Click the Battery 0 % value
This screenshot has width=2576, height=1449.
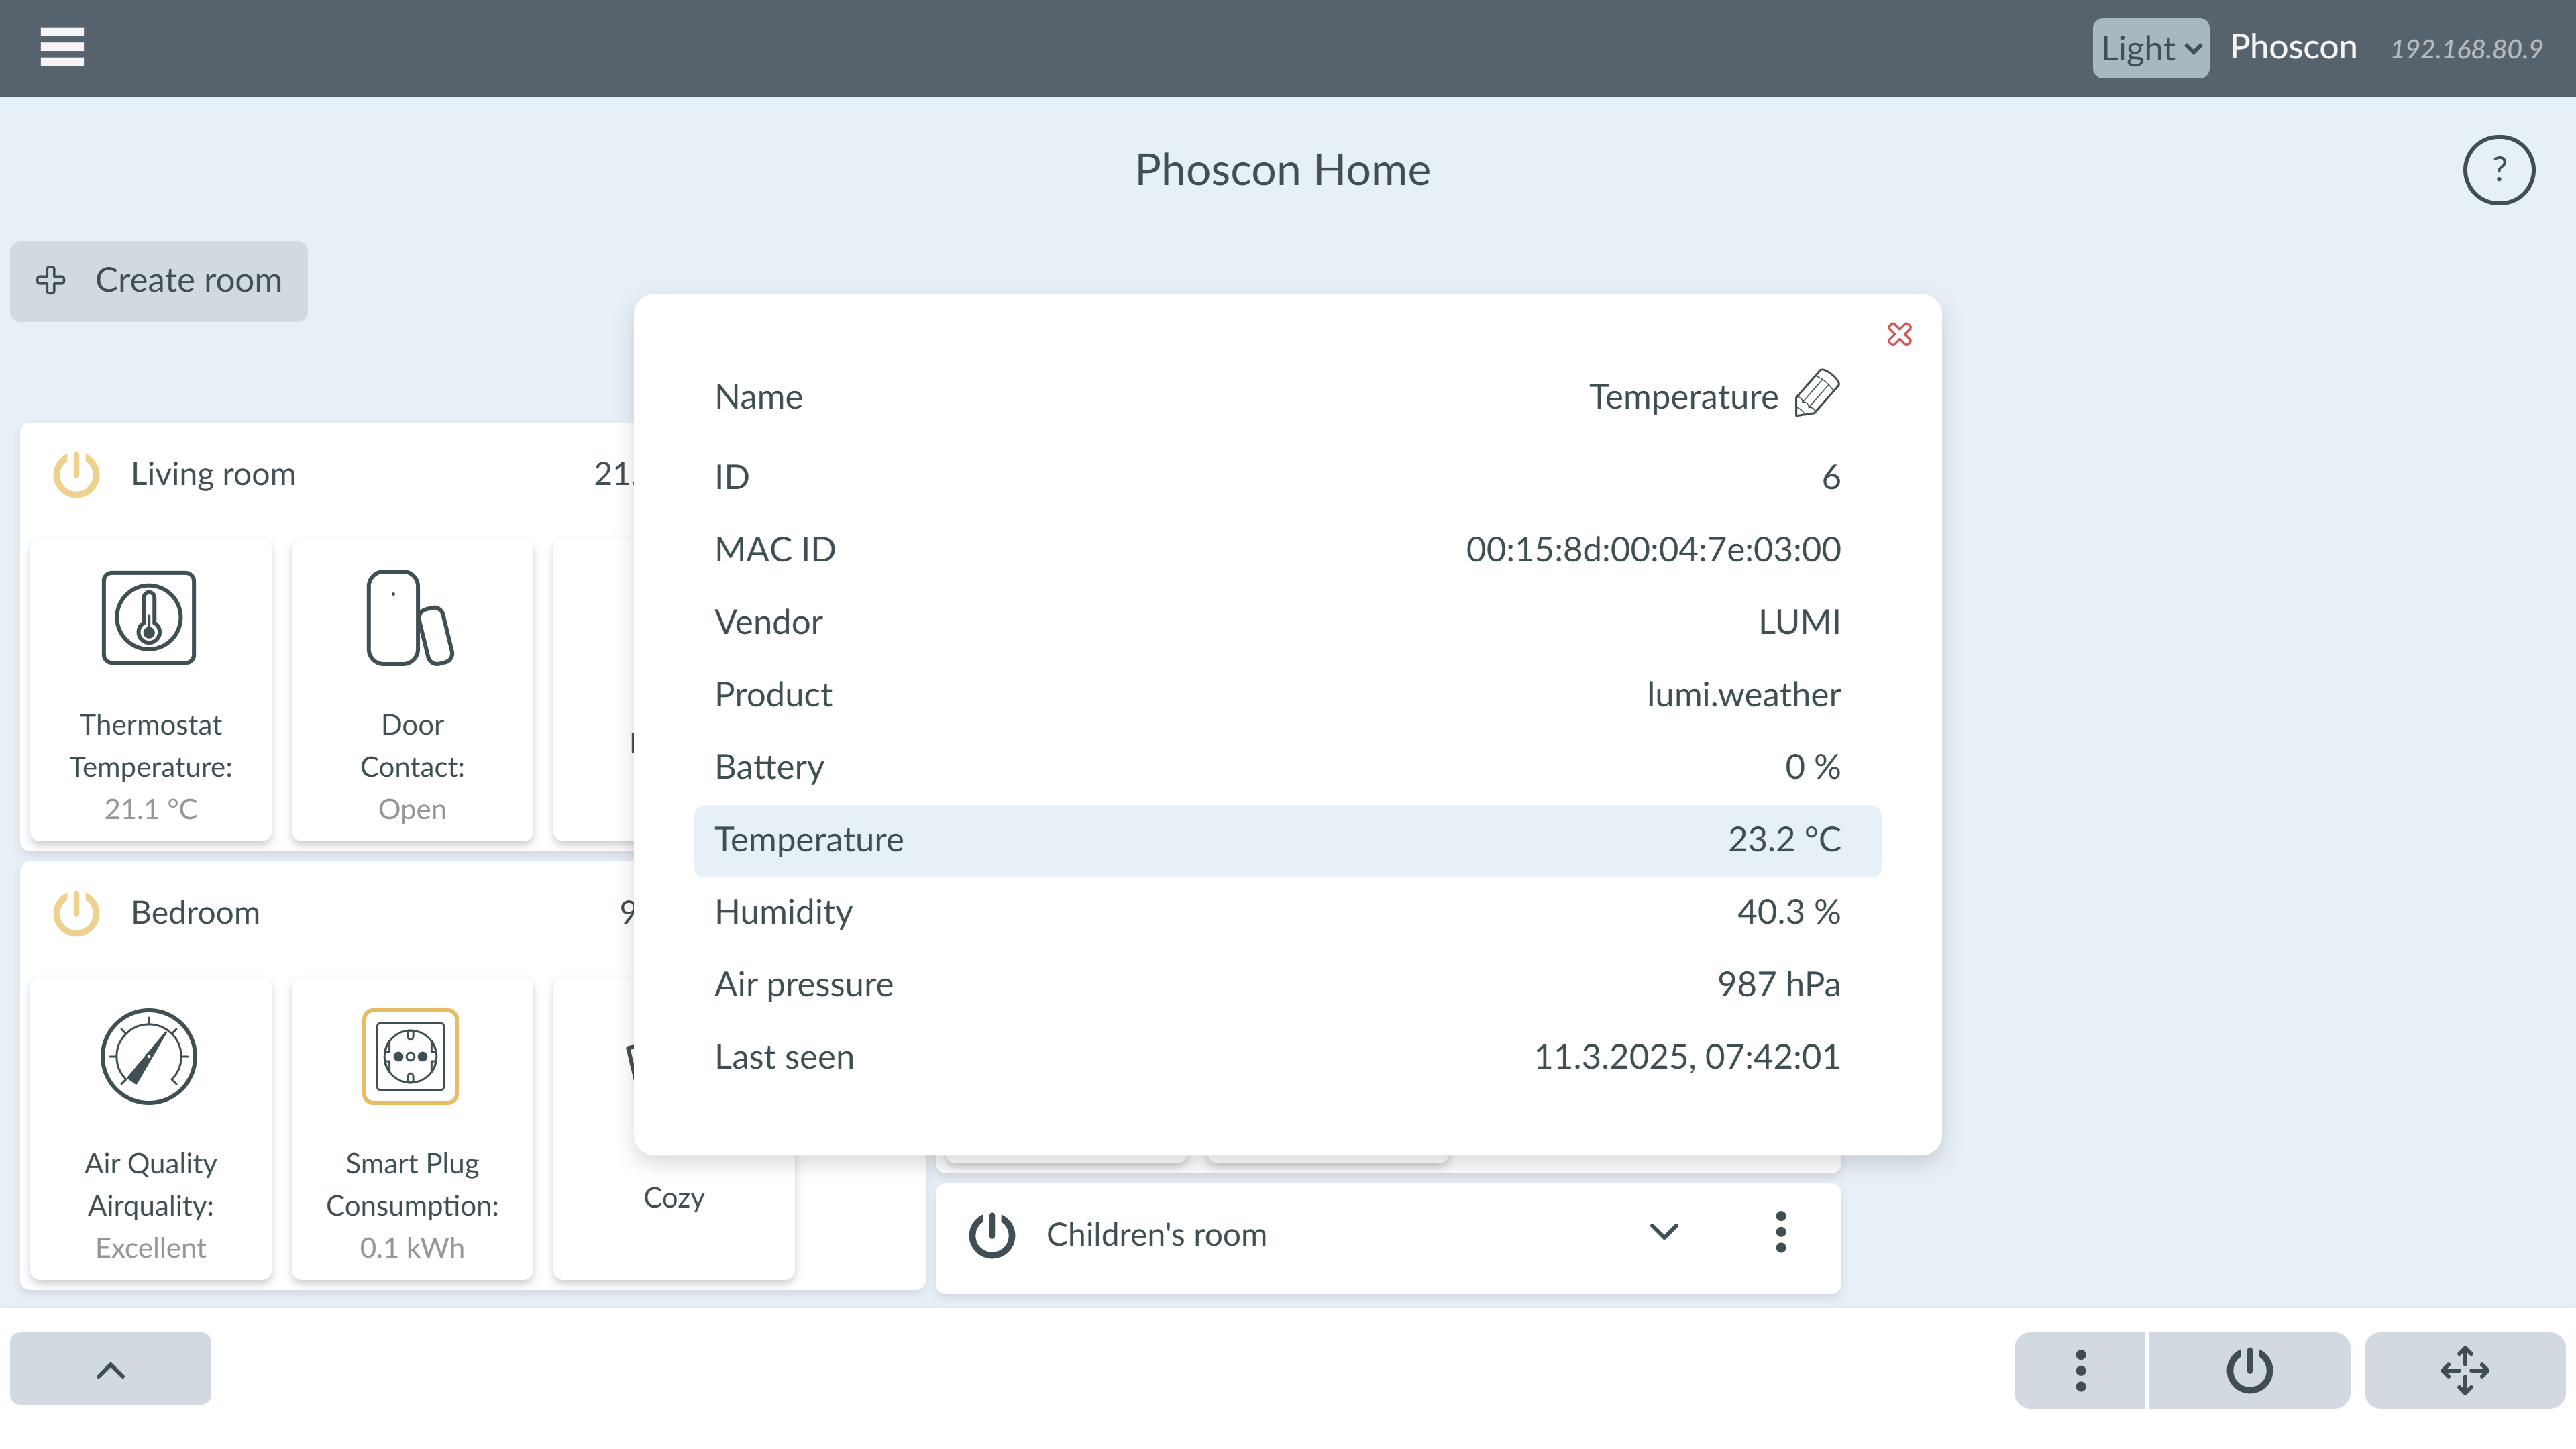click(x=1812, y=768)
